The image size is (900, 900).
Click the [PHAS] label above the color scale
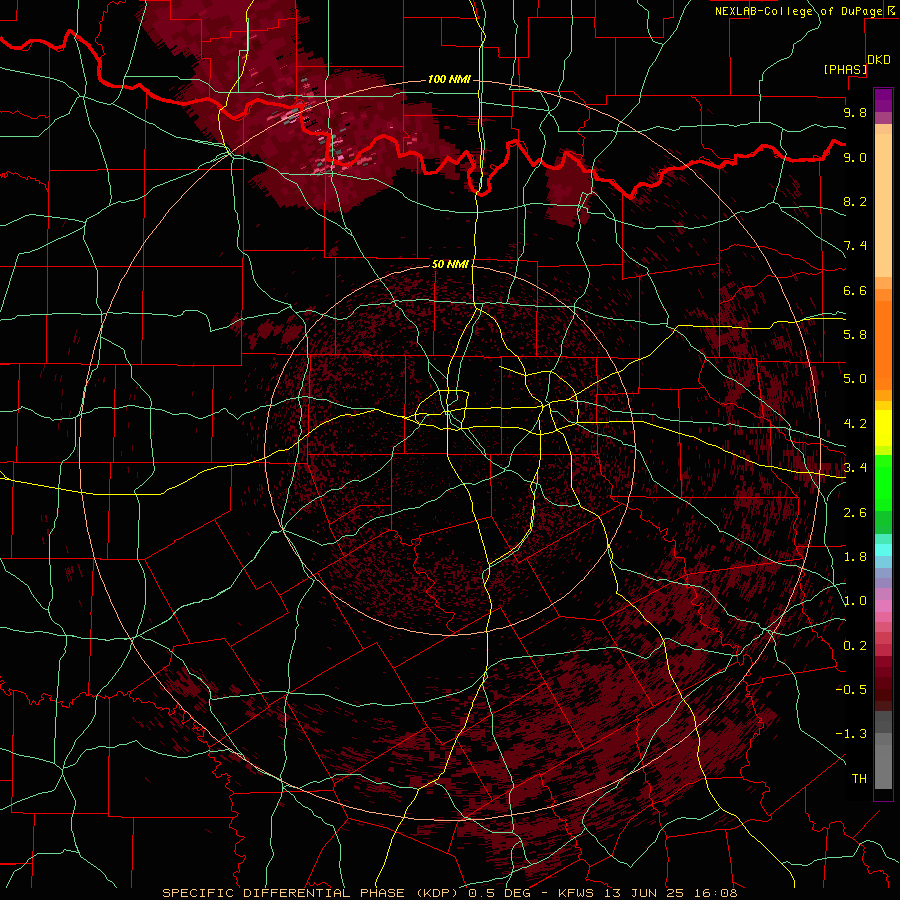[x=845, y=70]
